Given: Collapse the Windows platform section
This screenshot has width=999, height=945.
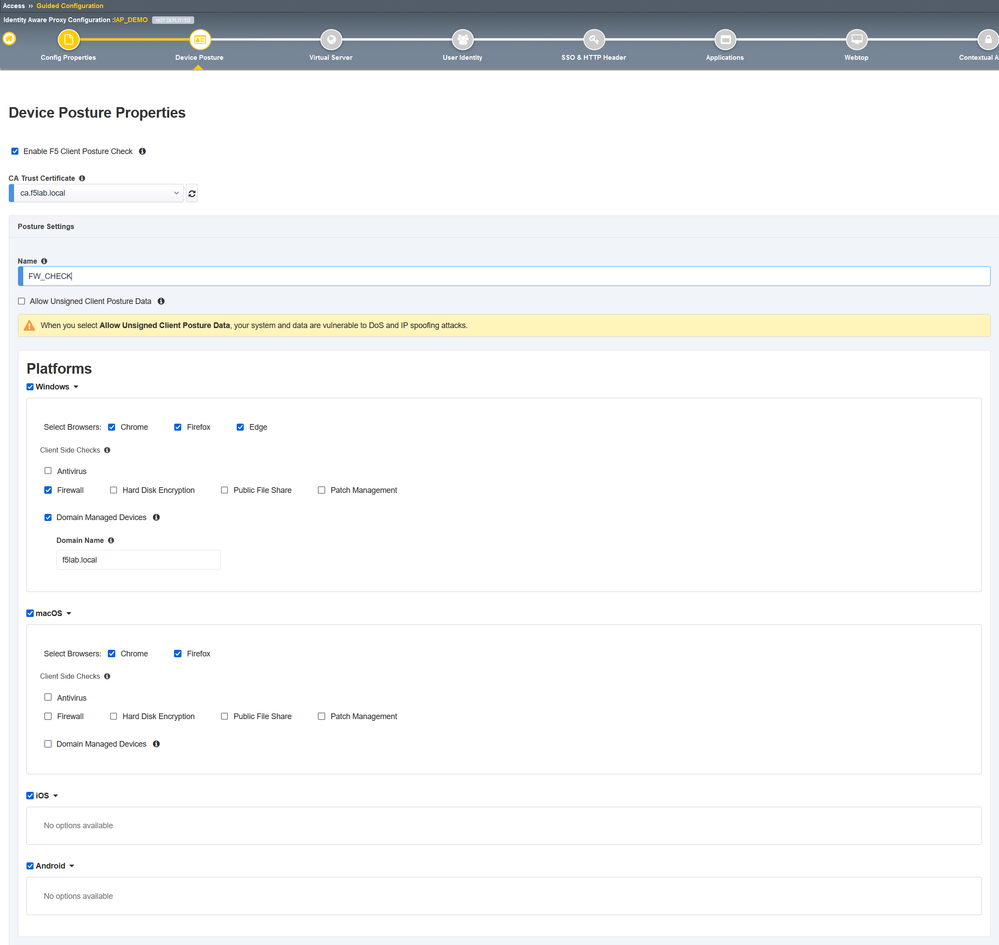Looking at the screenshot, I should [76, 387].
